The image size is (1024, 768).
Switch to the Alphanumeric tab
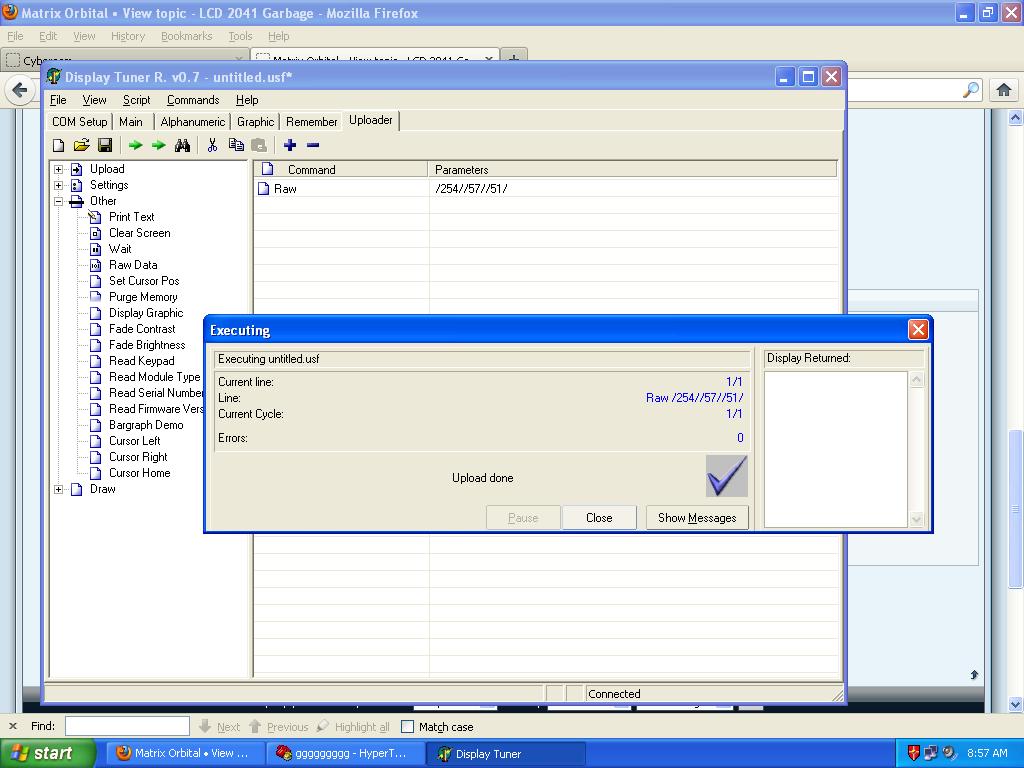coord(193,121)
